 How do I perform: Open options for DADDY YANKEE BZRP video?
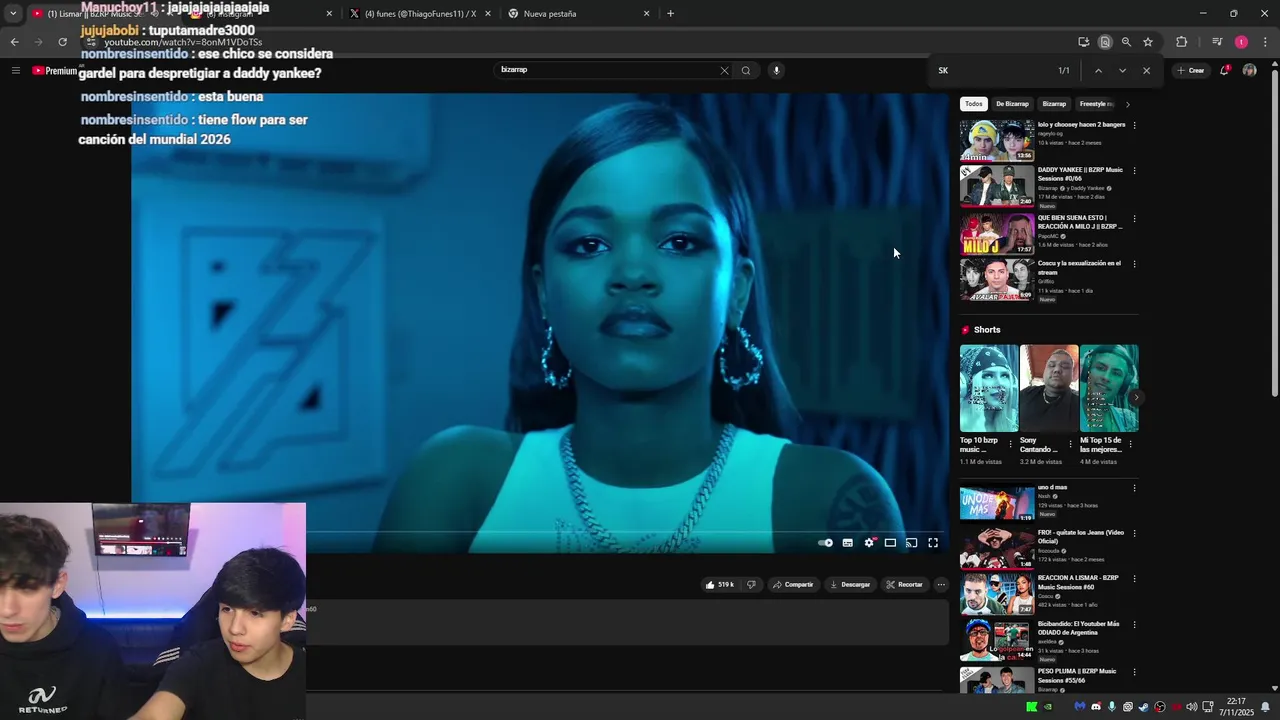point(1134,171)
